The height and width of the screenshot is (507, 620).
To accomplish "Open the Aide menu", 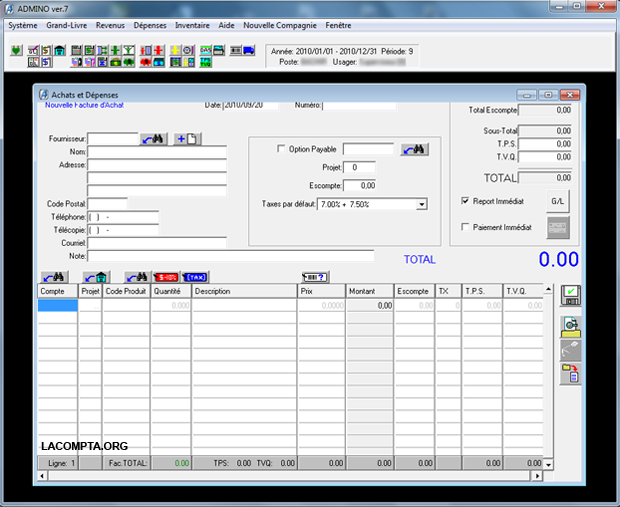I will pos(226,25).
